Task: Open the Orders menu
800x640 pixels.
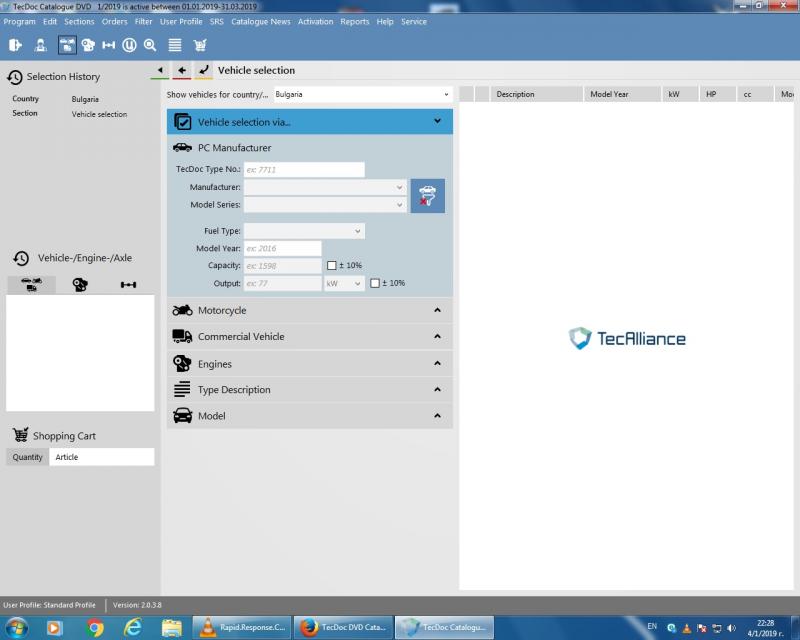Action: (114, 21)
